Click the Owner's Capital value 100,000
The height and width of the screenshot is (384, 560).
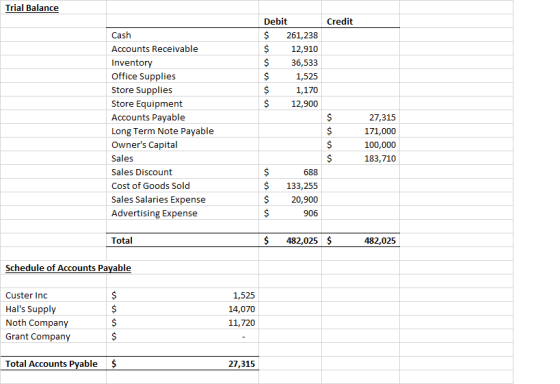tap(380, 145)
